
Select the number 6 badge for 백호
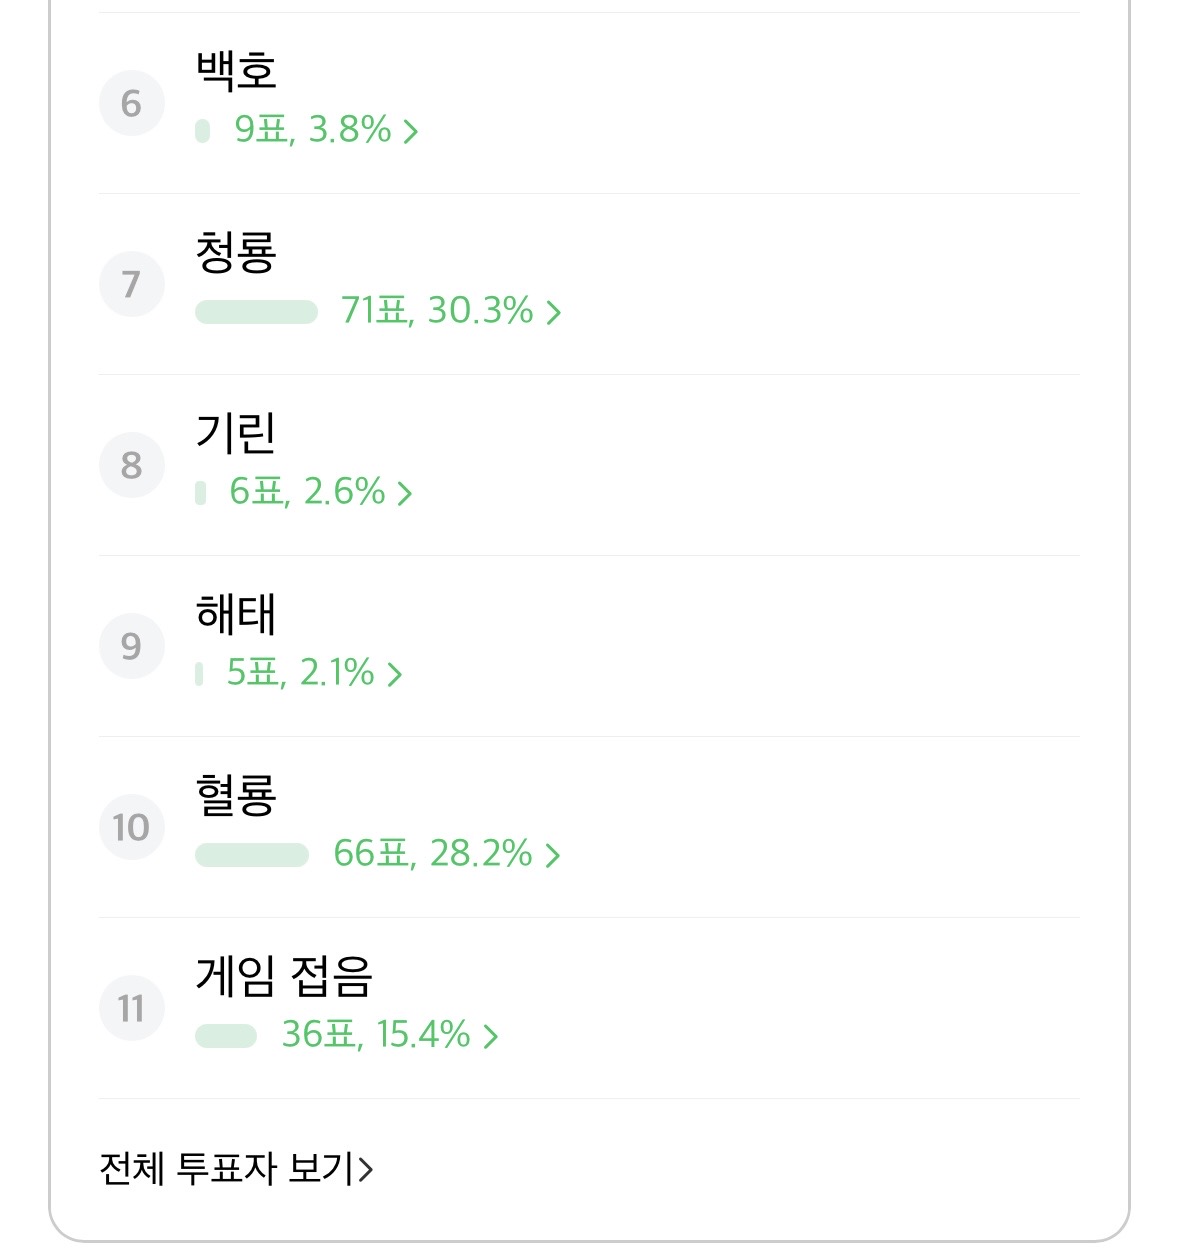(132, 103)
